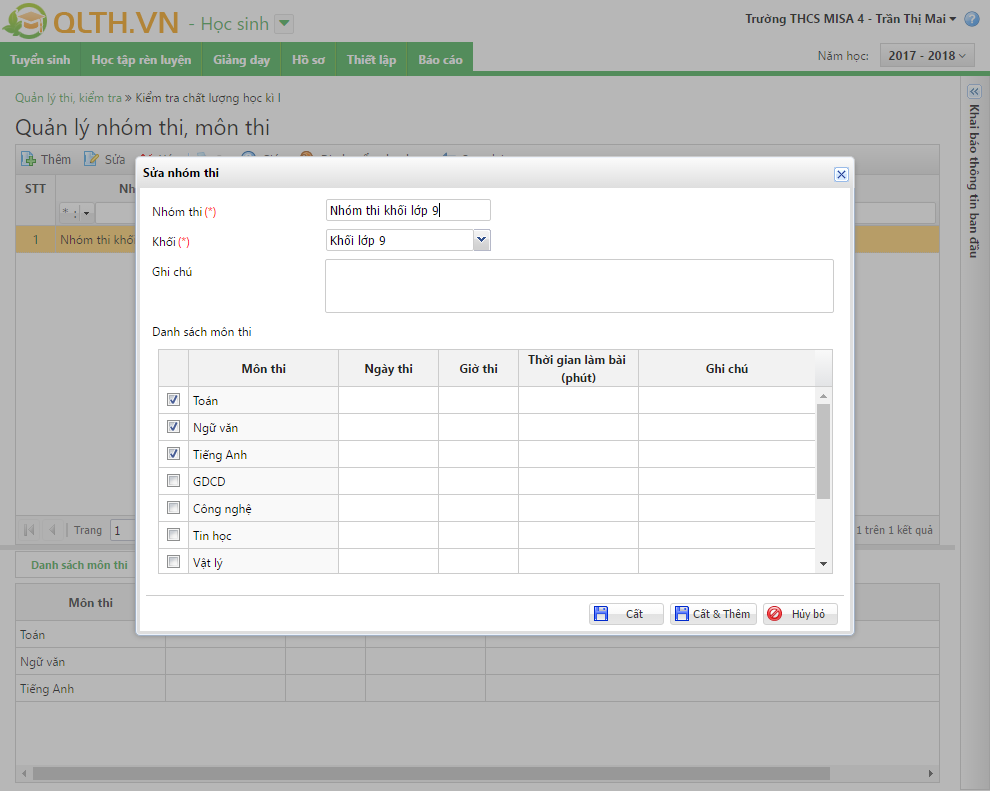Click the duration cell for Tiếng Anh
This screenshot has width=990, height=791.
[578, 455]
